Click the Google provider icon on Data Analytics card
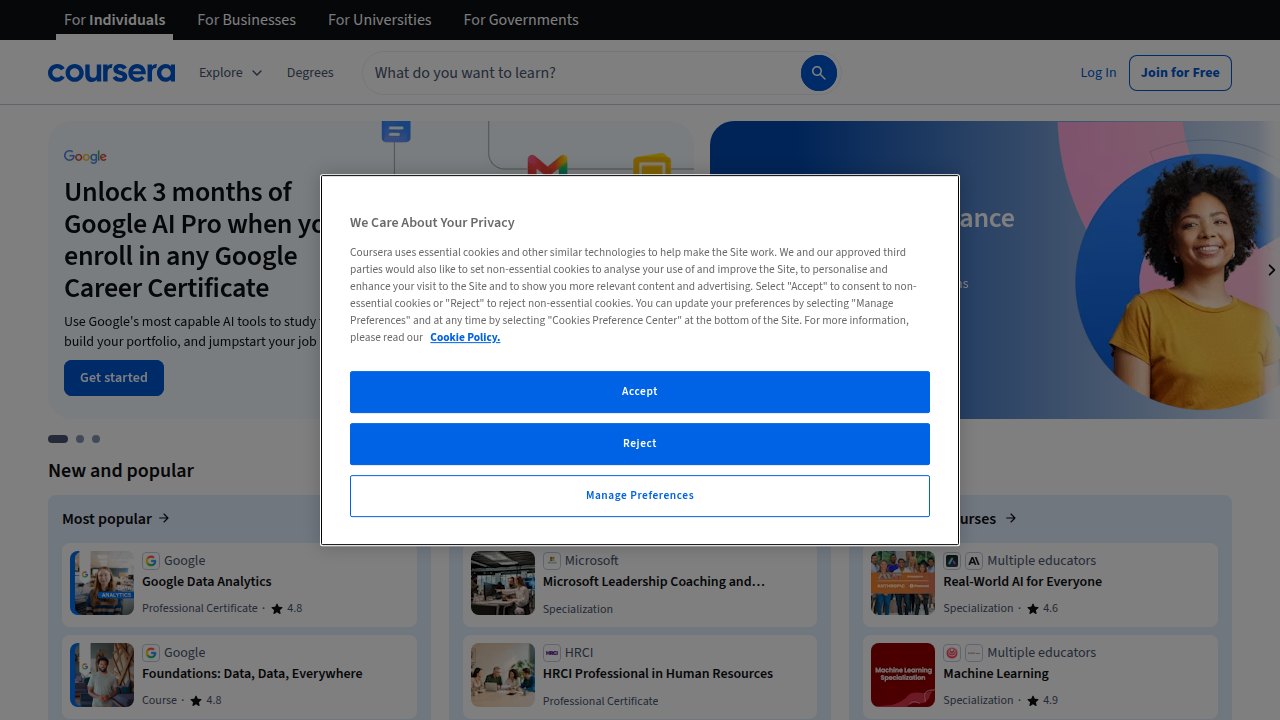 (x=151, y=561)
